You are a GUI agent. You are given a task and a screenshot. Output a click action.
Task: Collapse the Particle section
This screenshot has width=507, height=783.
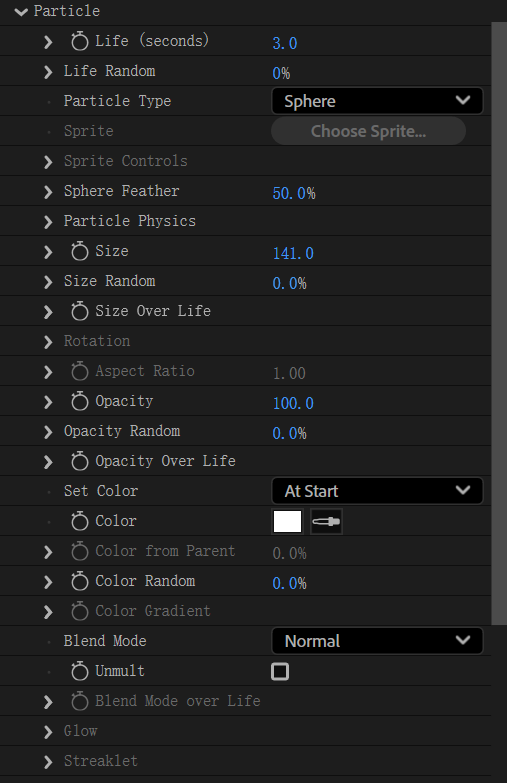point(21,11)
